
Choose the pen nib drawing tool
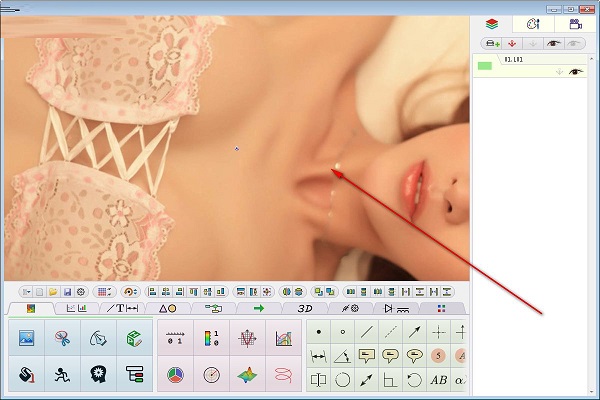click(97, 338)
